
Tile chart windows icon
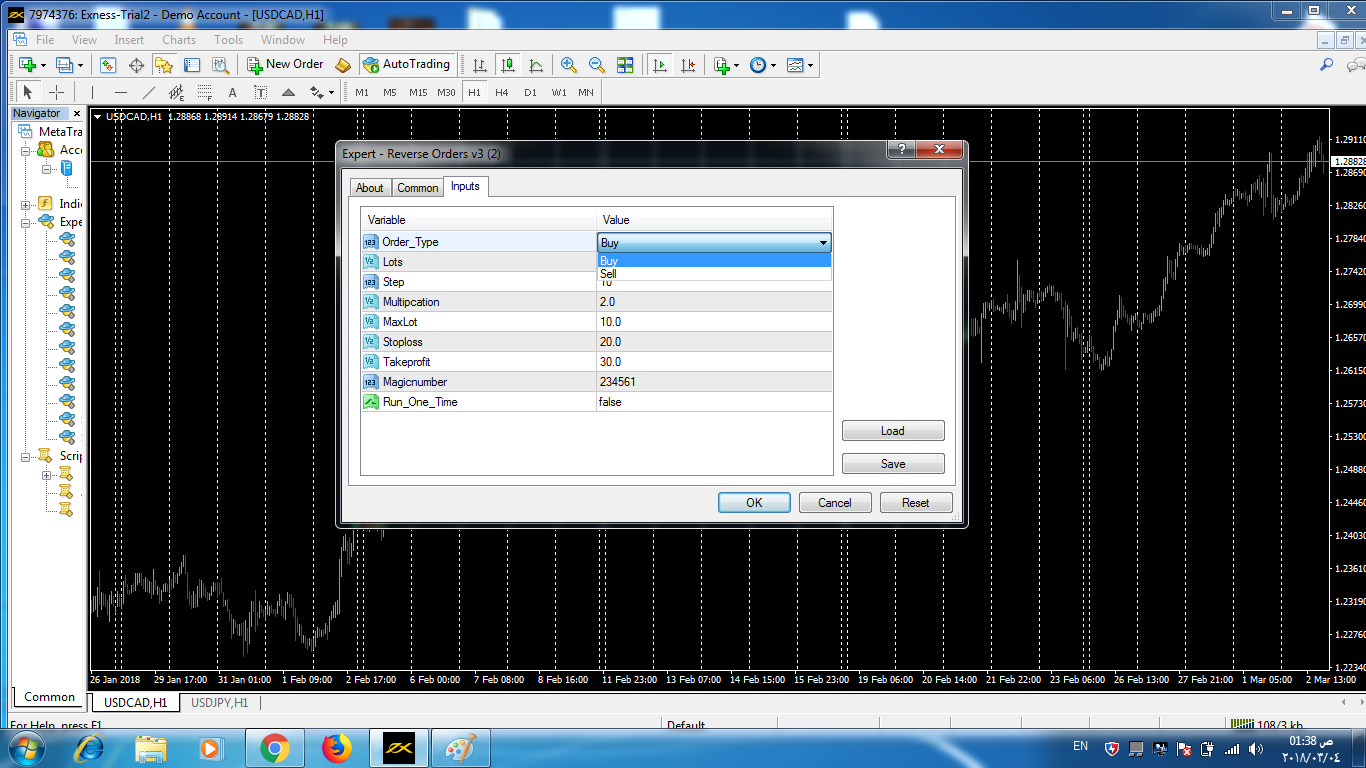point(625,65)
